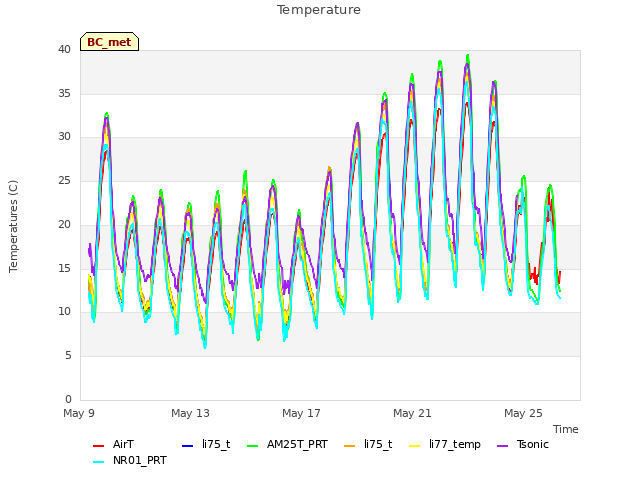The height and width of the screenshot is (480, 640).
Task: Toggle the AM25T_PRT legend entry
Action: (288, 444)
